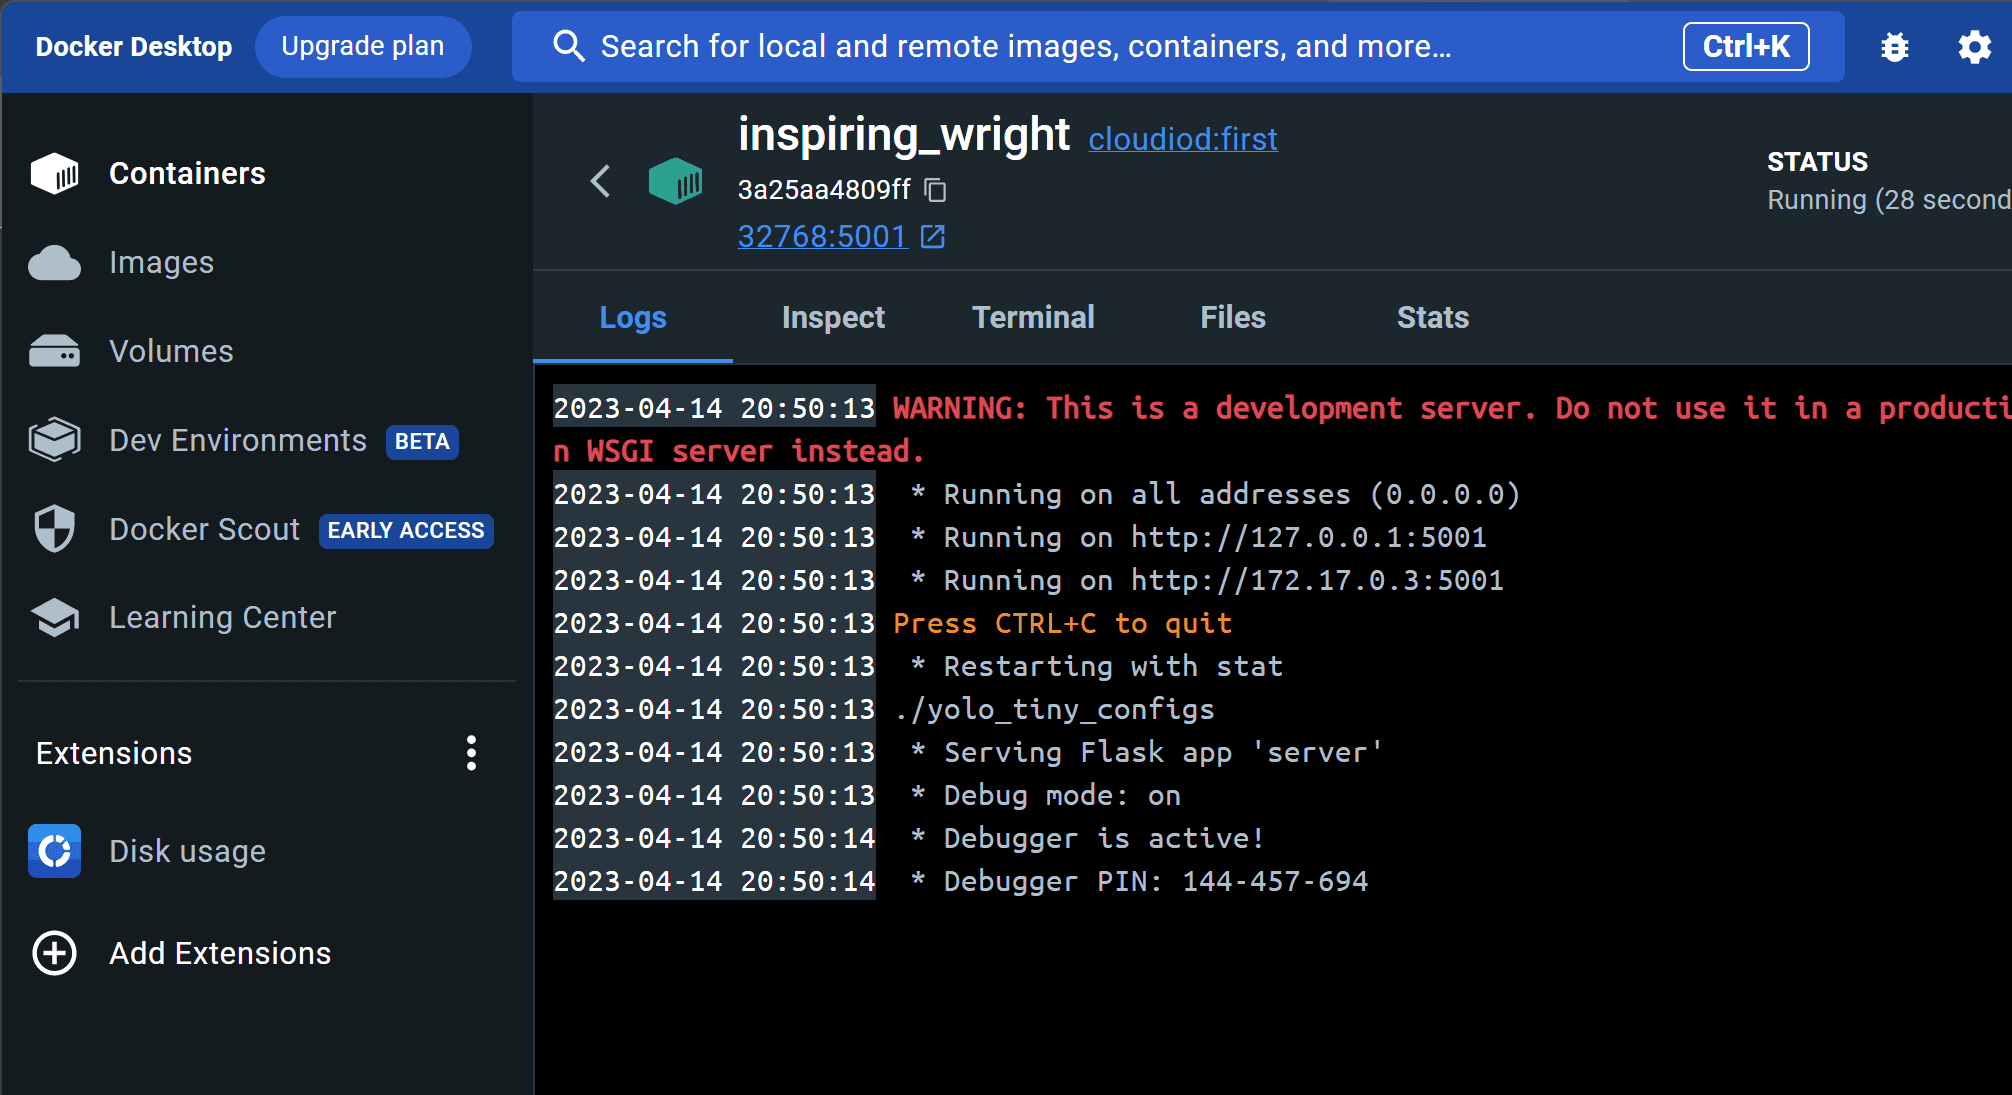Viewport: 2012px width, 1095px height.
Task: Go back with the left chevron
Action: 600,181
